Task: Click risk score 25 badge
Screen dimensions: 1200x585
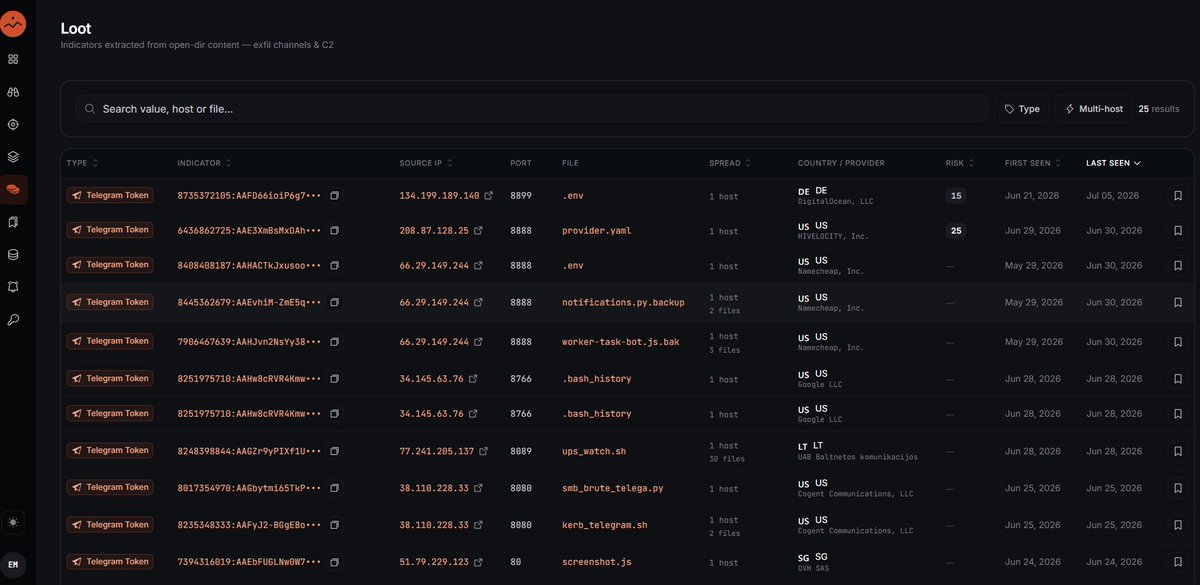Action: tap(956, 230)
